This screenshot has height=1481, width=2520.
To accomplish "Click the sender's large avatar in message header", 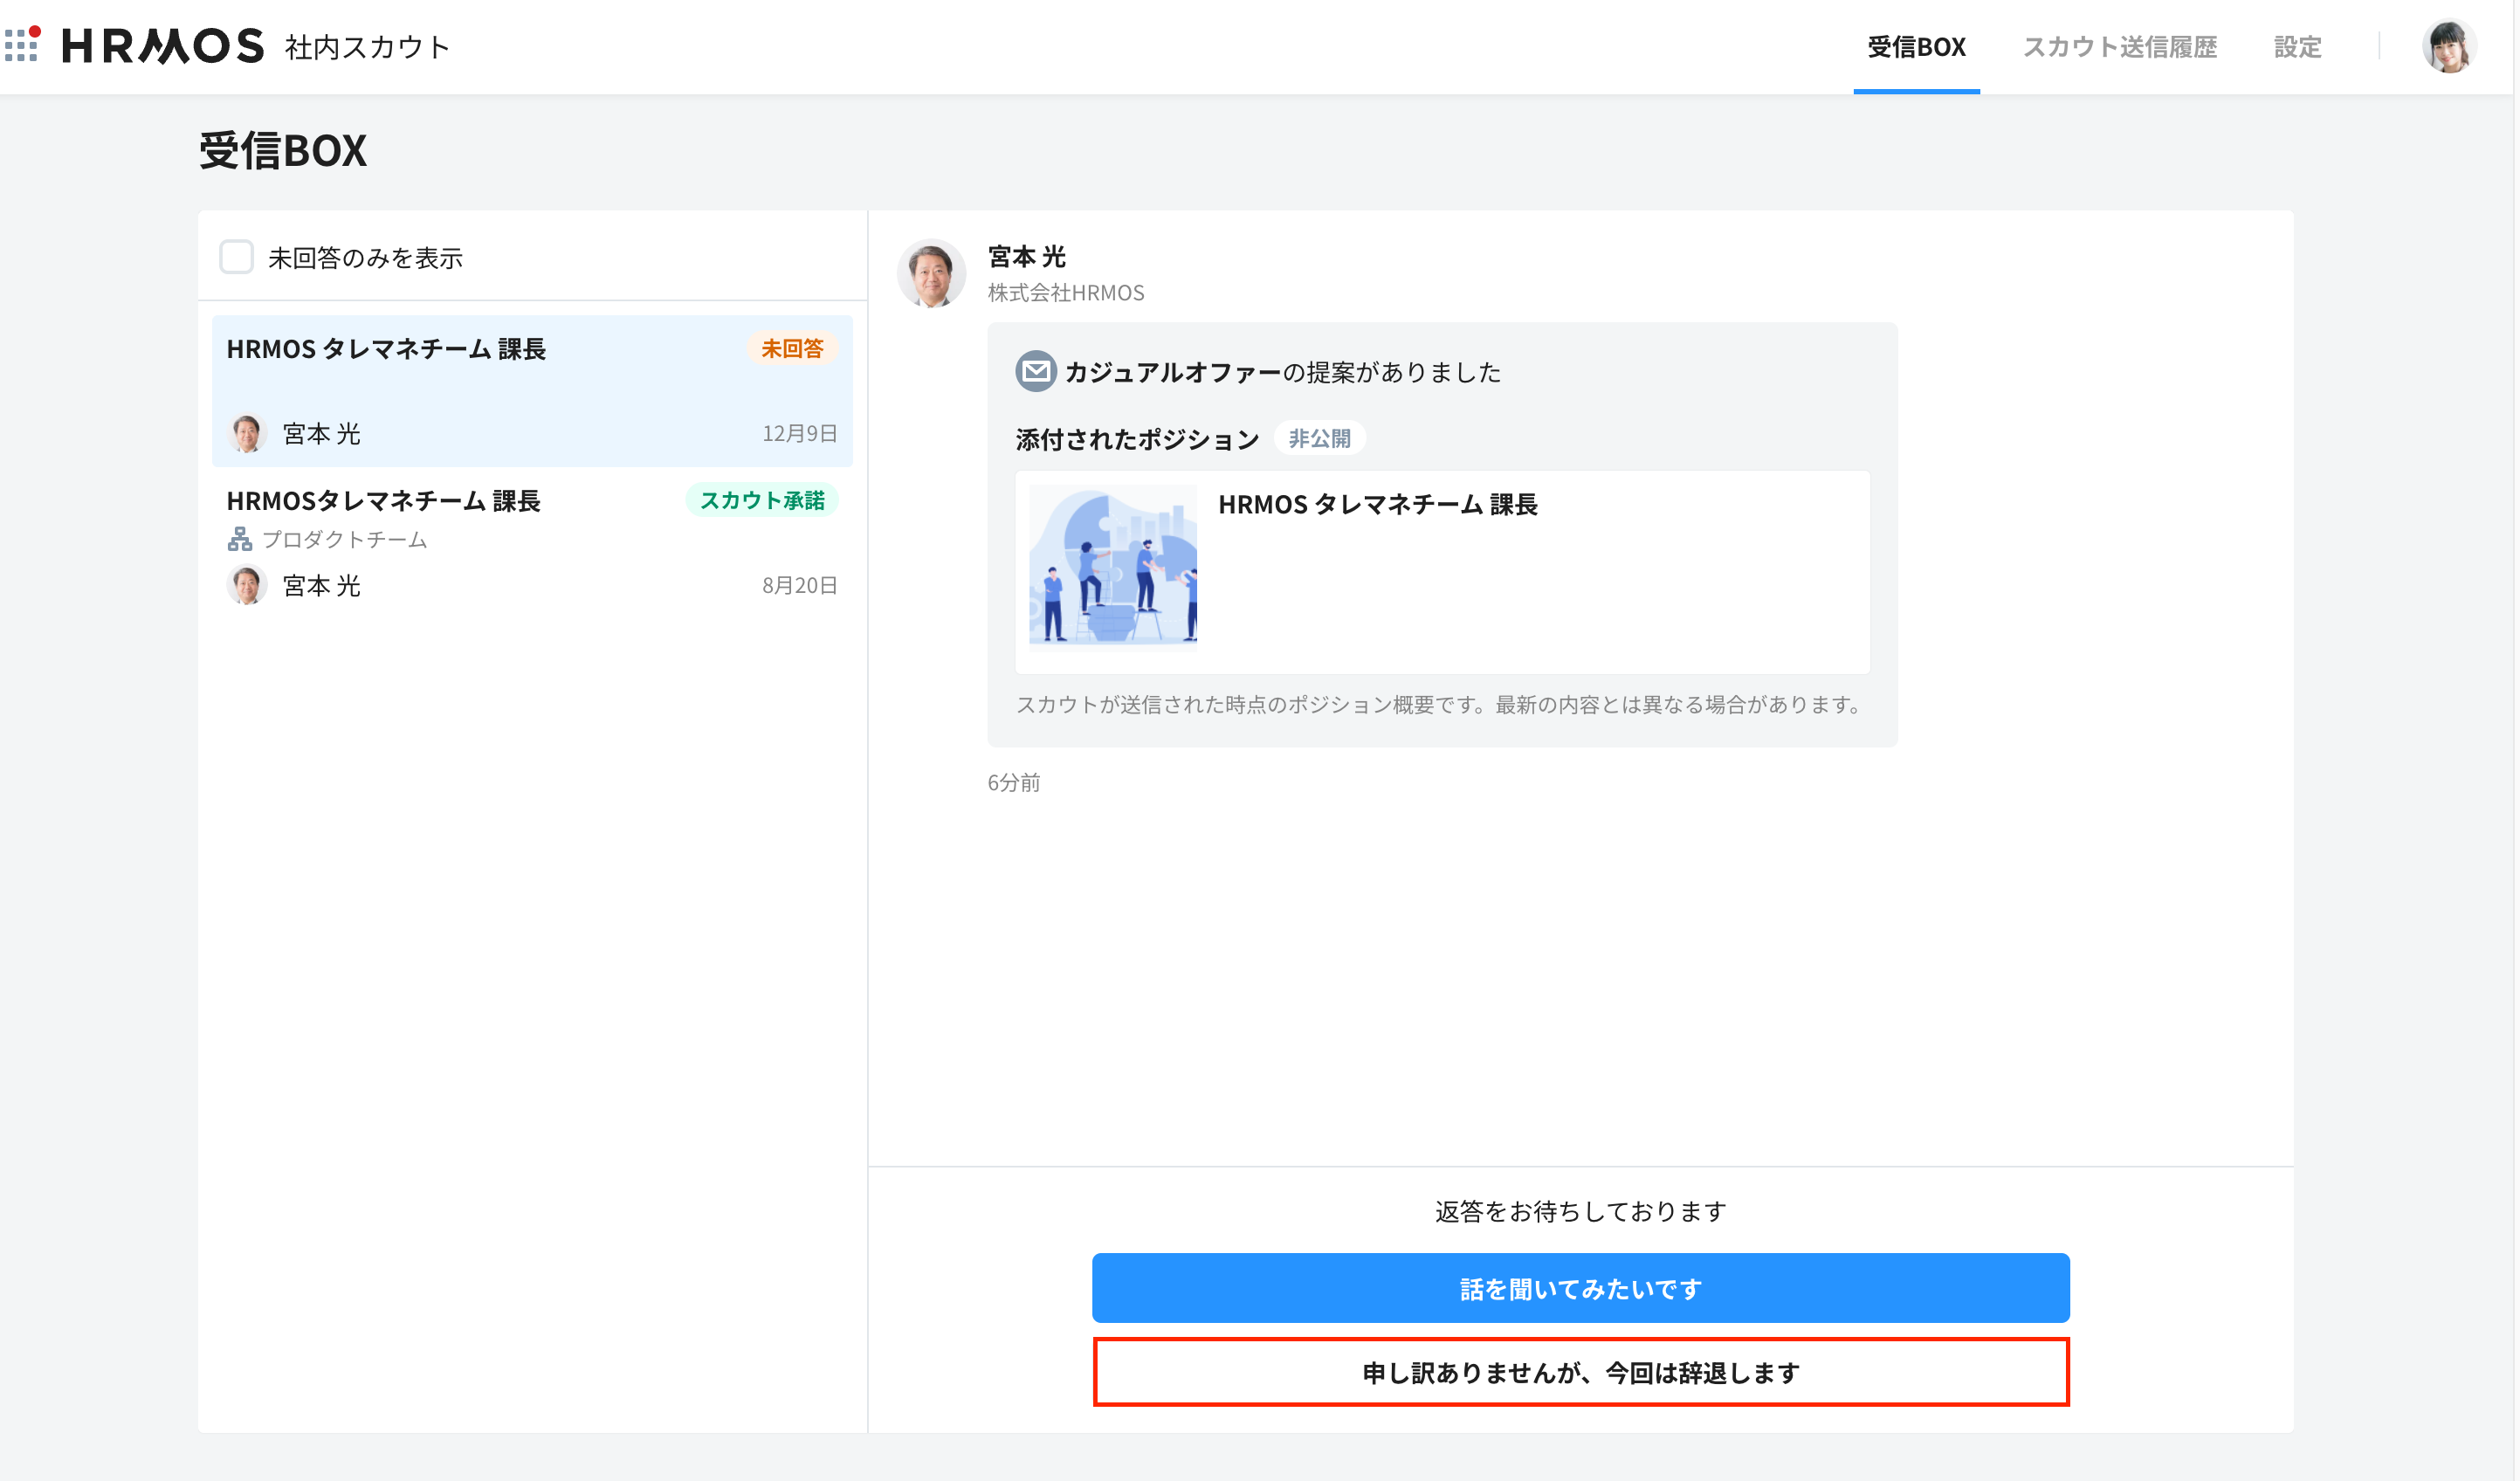I will pyautogui.click(x=931, y=273).
